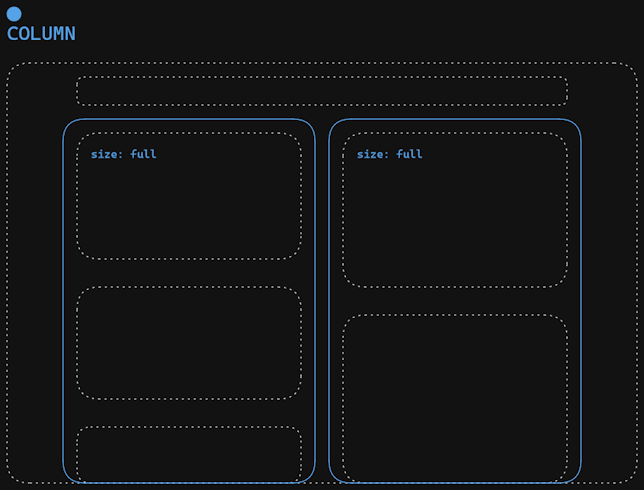Select the bottom dashed box in right column
This screenshot has height=490, width=644.
[454, 398]
